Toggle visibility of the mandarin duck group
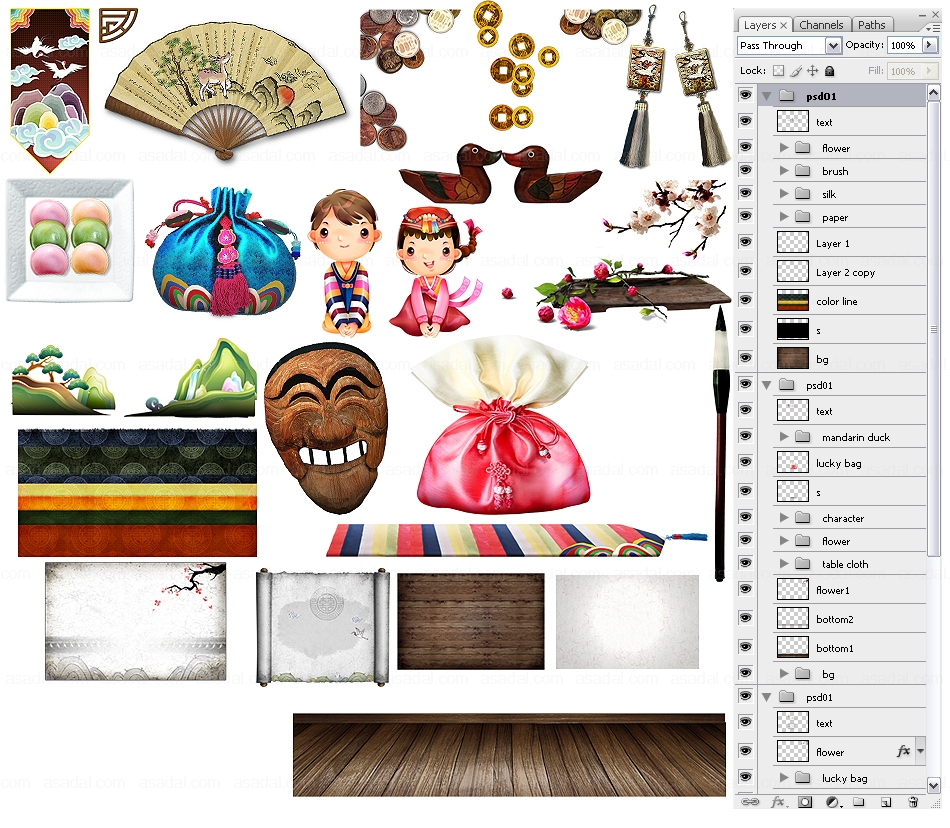 [744, 436]
